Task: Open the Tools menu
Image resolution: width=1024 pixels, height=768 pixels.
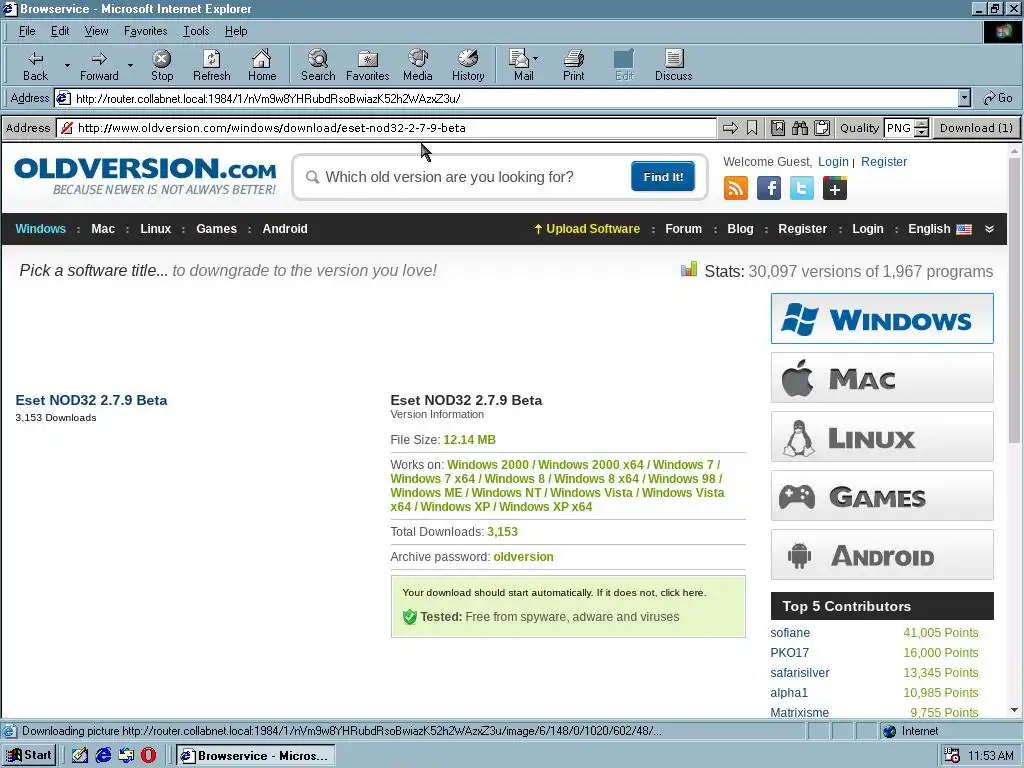Action: [196, 31]
